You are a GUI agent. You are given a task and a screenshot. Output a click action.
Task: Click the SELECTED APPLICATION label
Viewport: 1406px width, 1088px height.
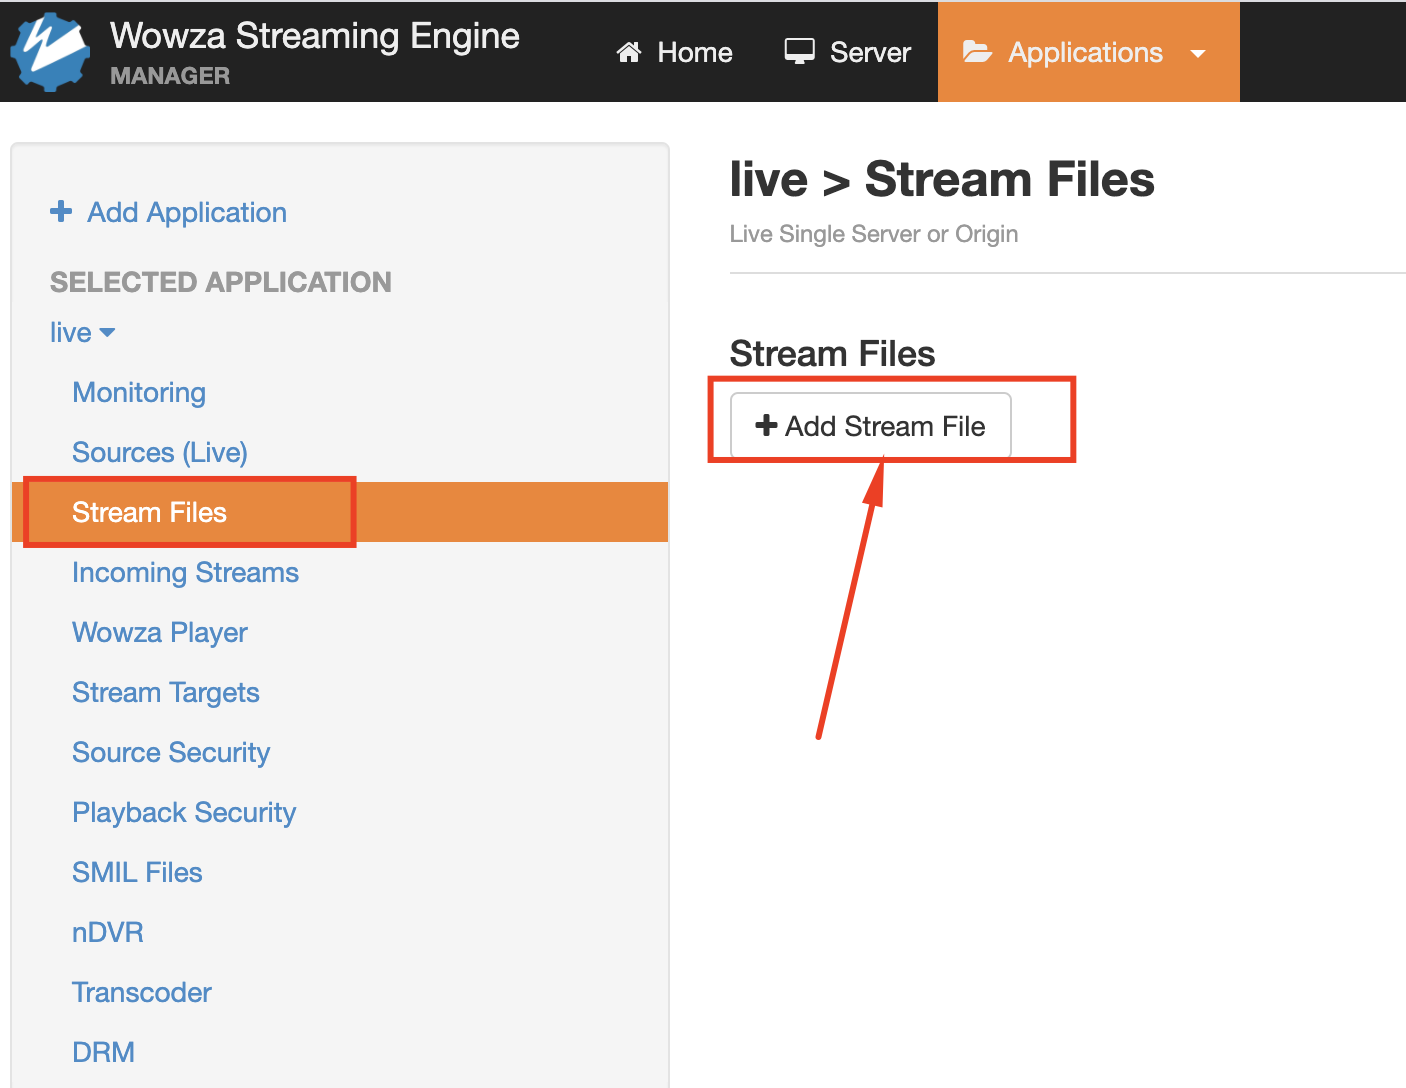click(x=221, y=282)
